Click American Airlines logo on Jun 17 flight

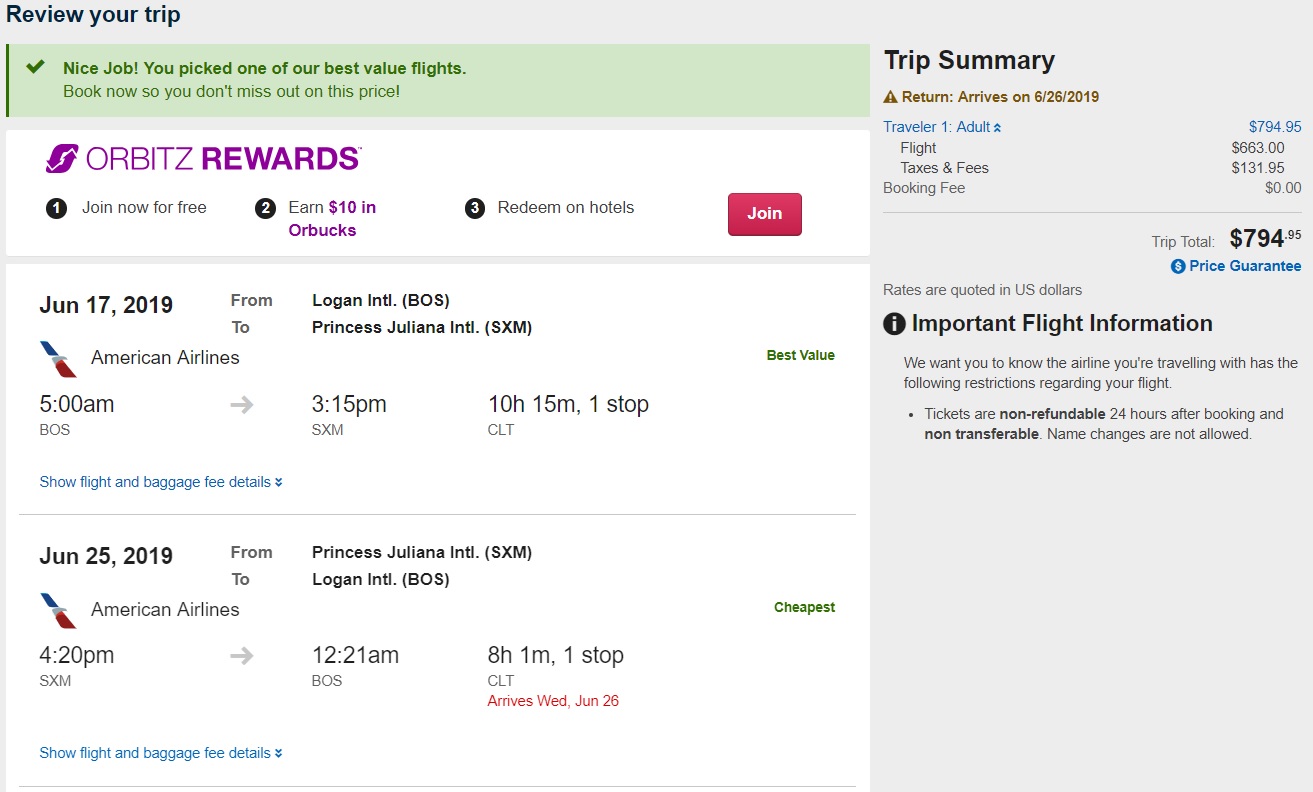point(59,358)
